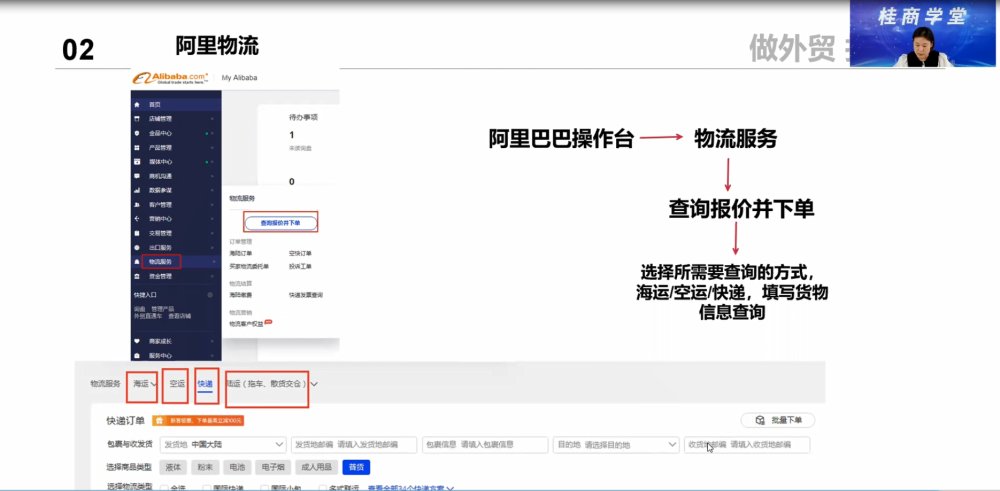The height and width of the screenshot is (491, 1000).
Task: Click the shield icon below 店铺管理
Action: (x=136, y=133)
